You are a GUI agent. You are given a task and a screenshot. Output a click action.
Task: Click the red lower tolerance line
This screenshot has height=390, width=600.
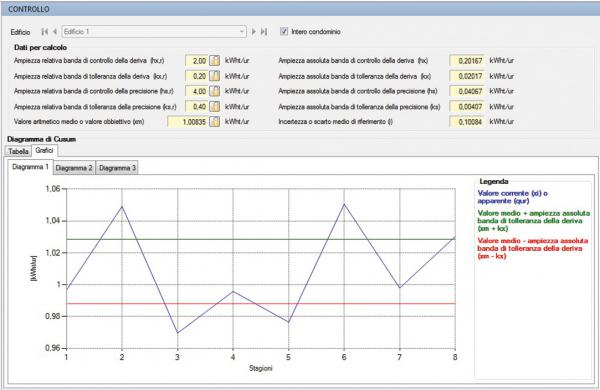point(261,304)
